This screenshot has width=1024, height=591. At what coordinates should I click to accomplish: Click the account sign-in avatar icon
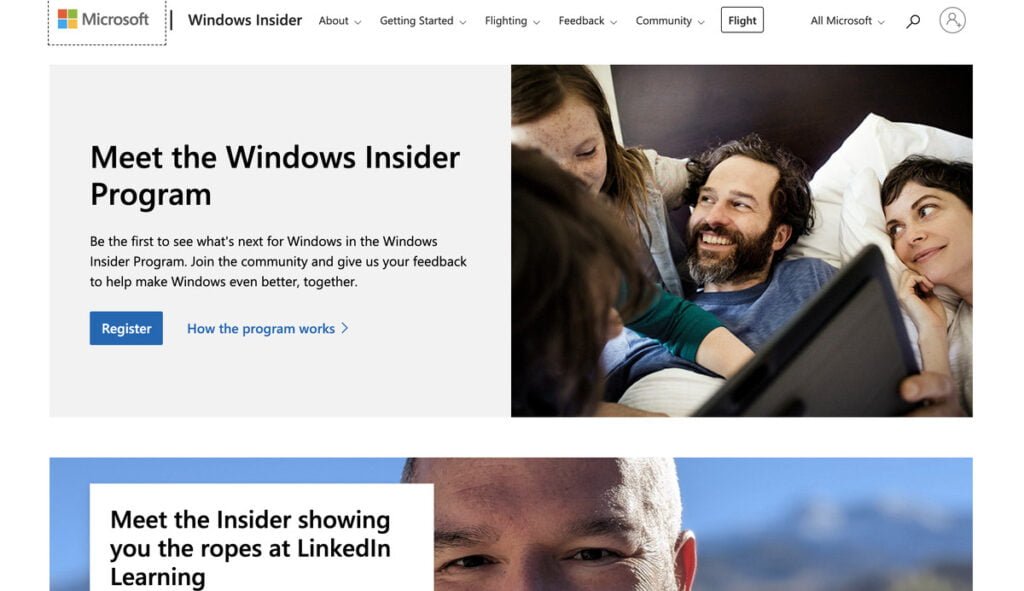pos(952,20)
